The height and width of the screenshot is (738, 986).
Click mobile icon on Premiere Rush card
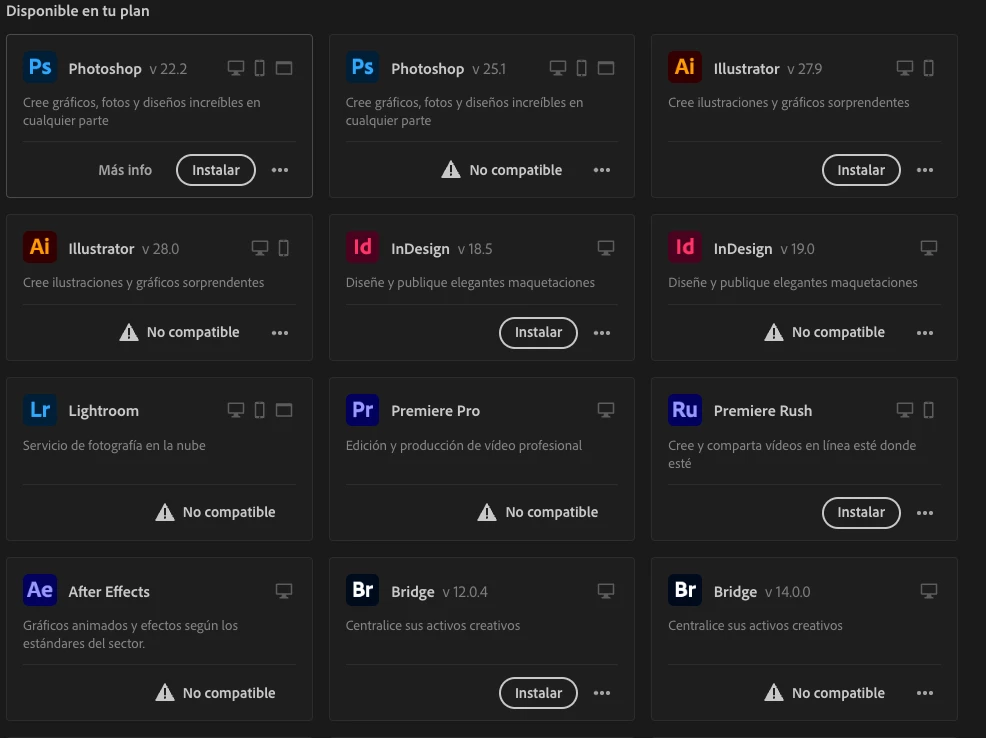click(x=929, y=410)
